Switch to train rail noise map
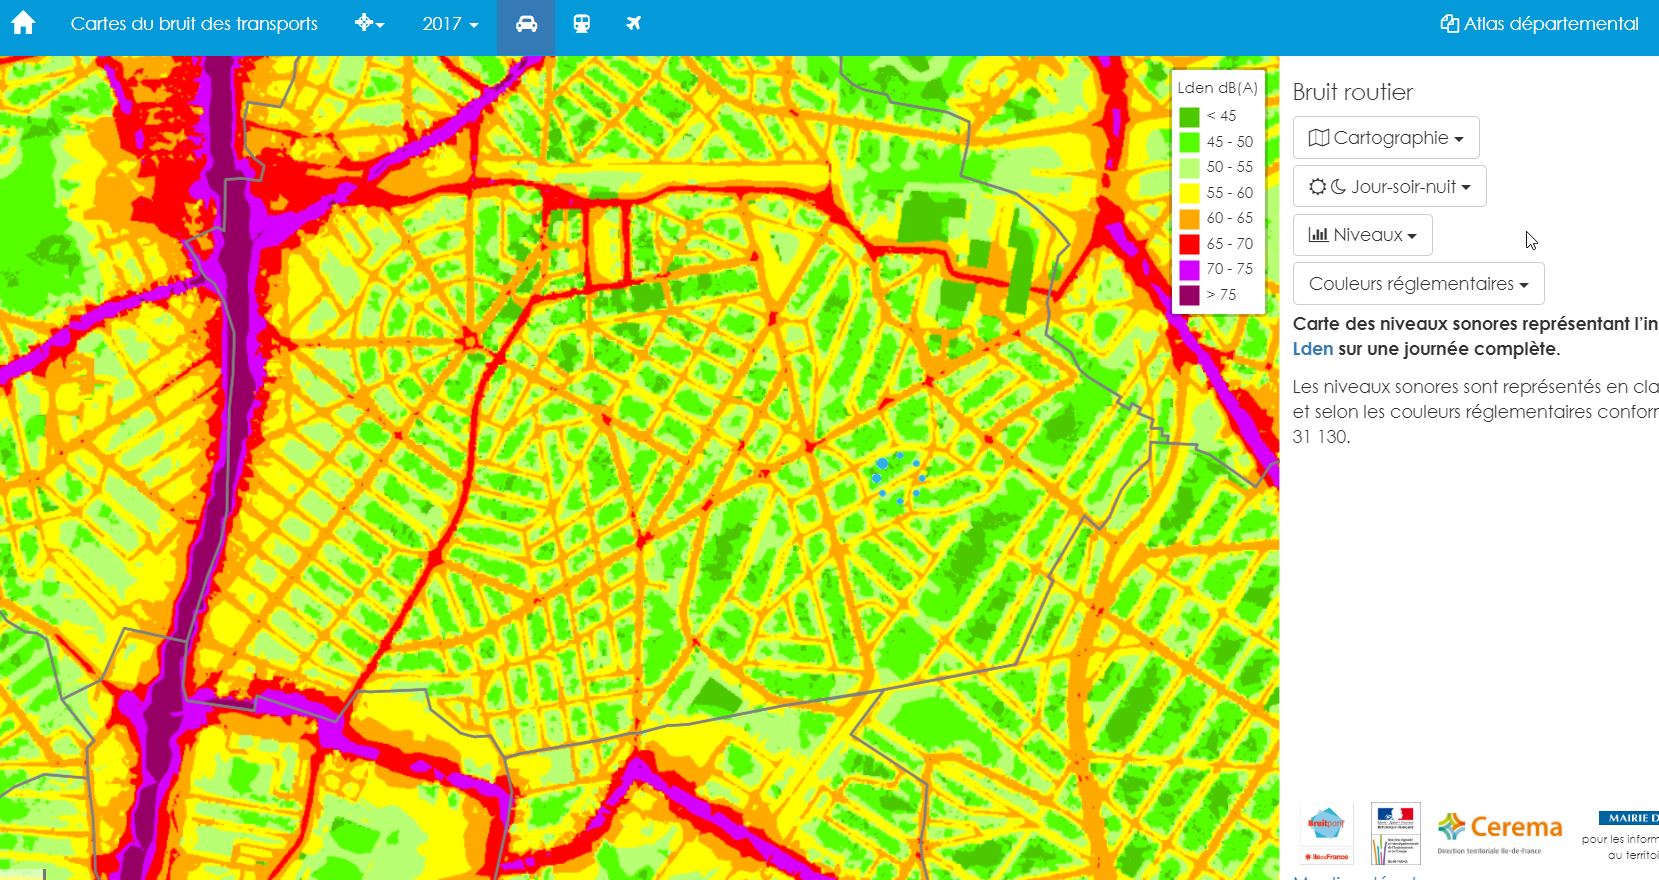 [x=581, y=24]
